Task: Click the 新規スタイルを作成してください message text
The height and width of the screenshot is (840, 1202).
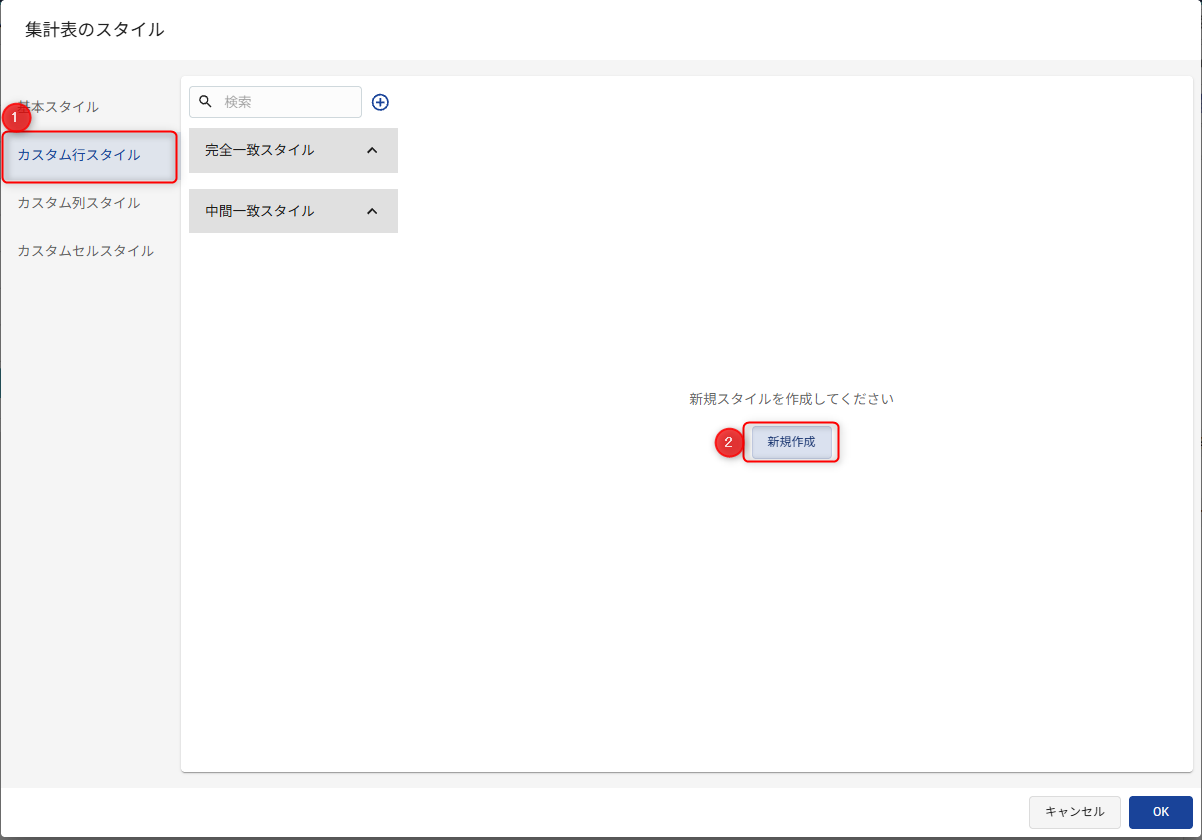Action: click(790, 399)
